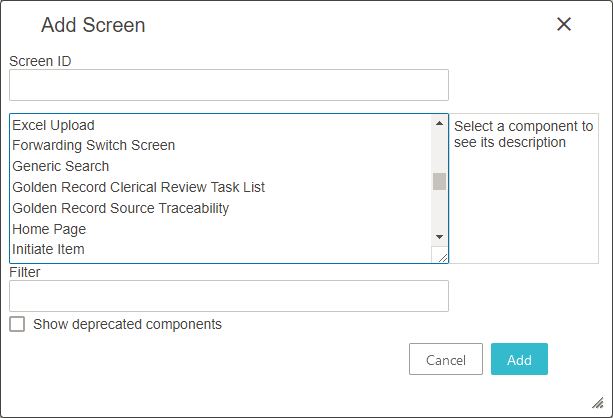613x418 pixels.
Task: Click the component list scrollbar thumb
Action: coord(439,181)
